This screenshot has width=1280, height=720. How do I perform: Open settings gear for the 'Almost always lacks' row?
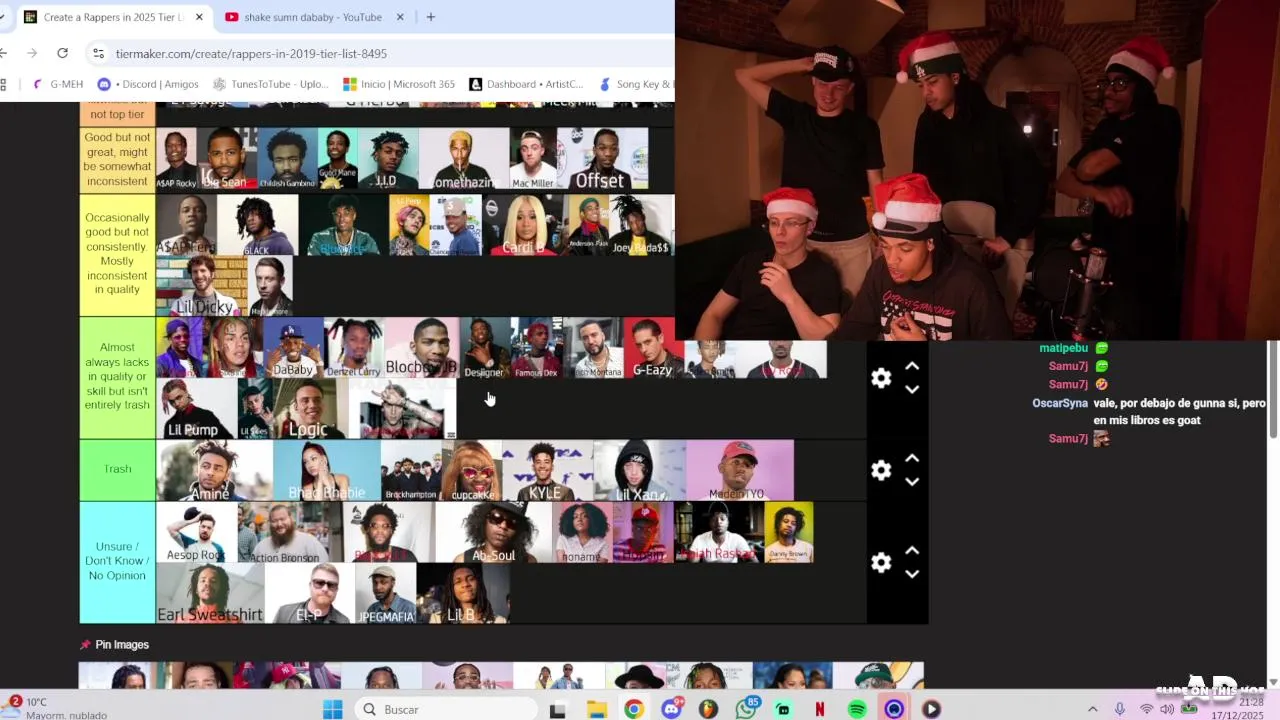pos(881,378)
